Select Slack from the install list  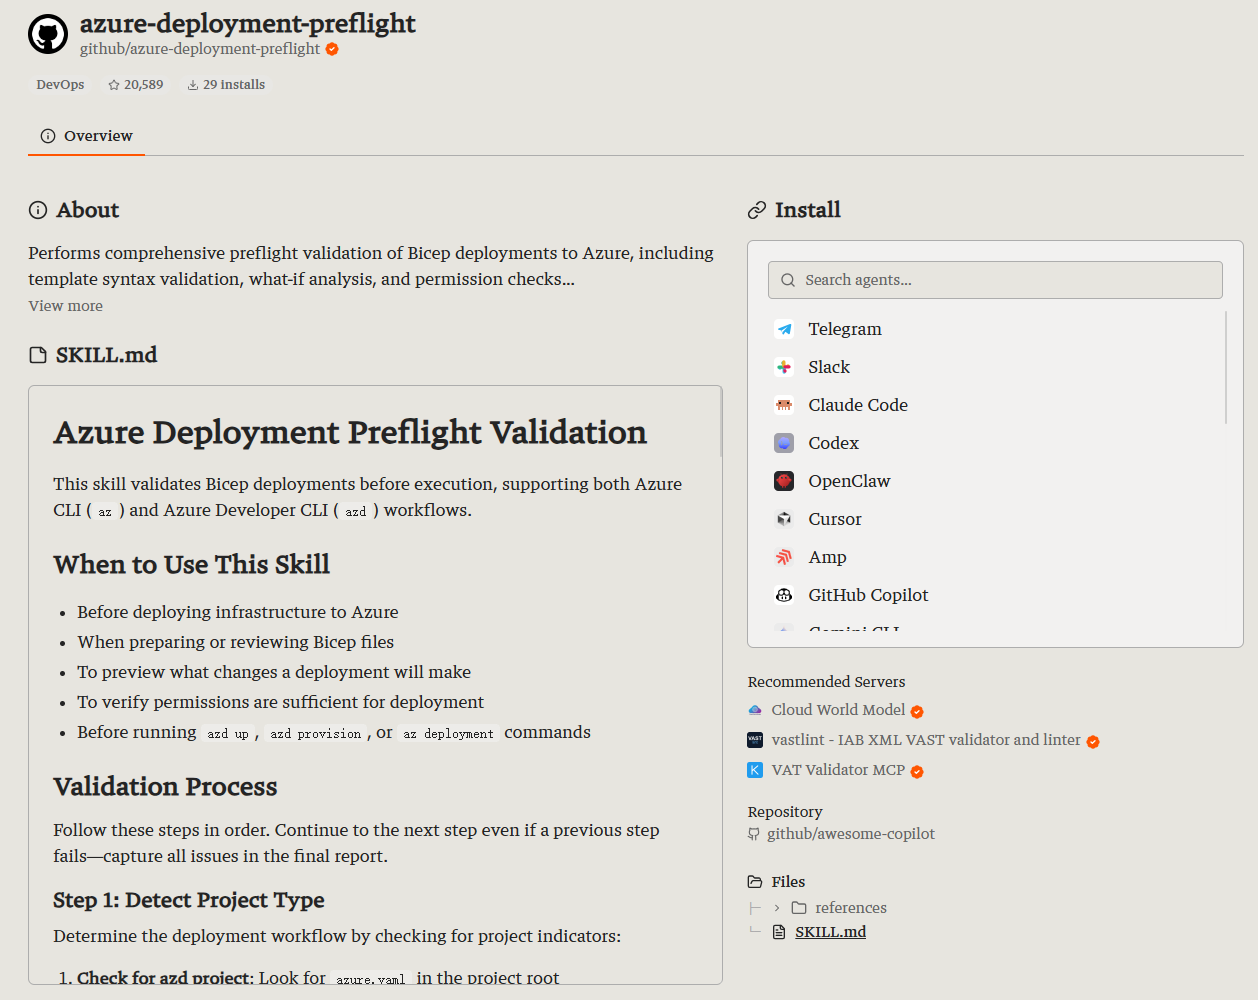click(829, 367)
